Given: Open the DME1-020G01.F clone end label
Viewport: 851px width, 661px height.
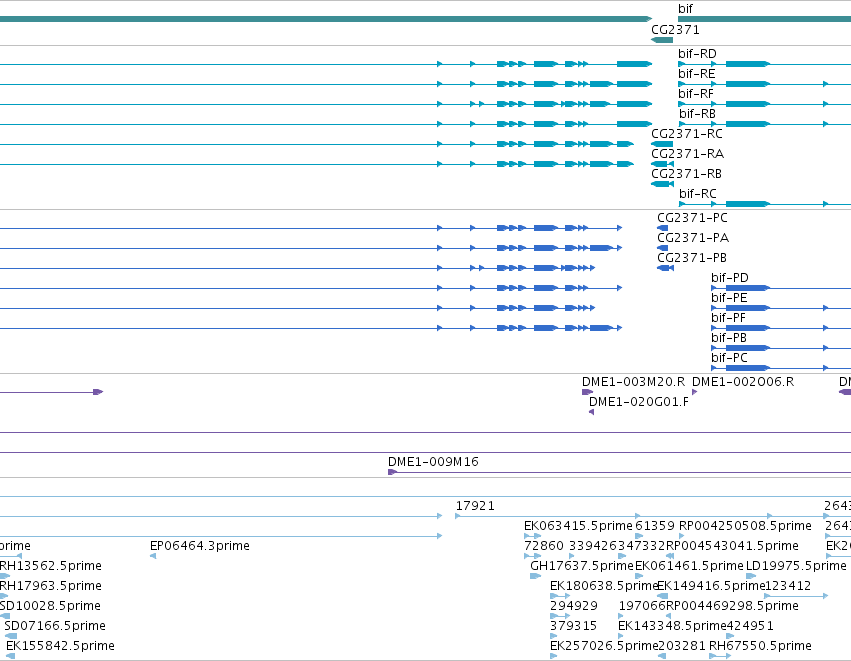Looking at the screenshot, I should (639, 402).
